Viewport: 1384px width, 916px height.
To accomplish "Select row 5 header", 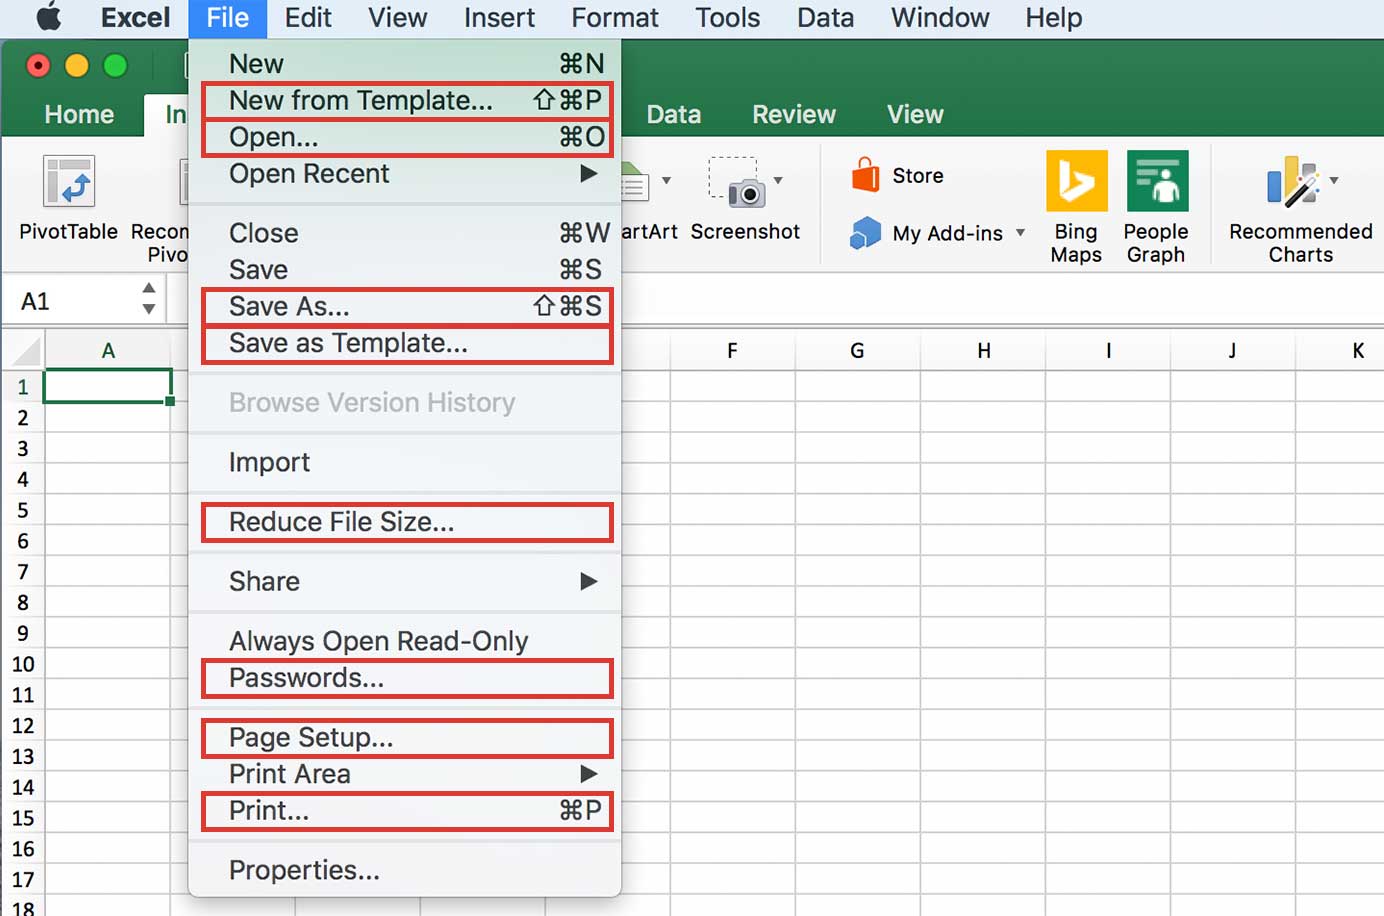I will click(x=23, y=510).
